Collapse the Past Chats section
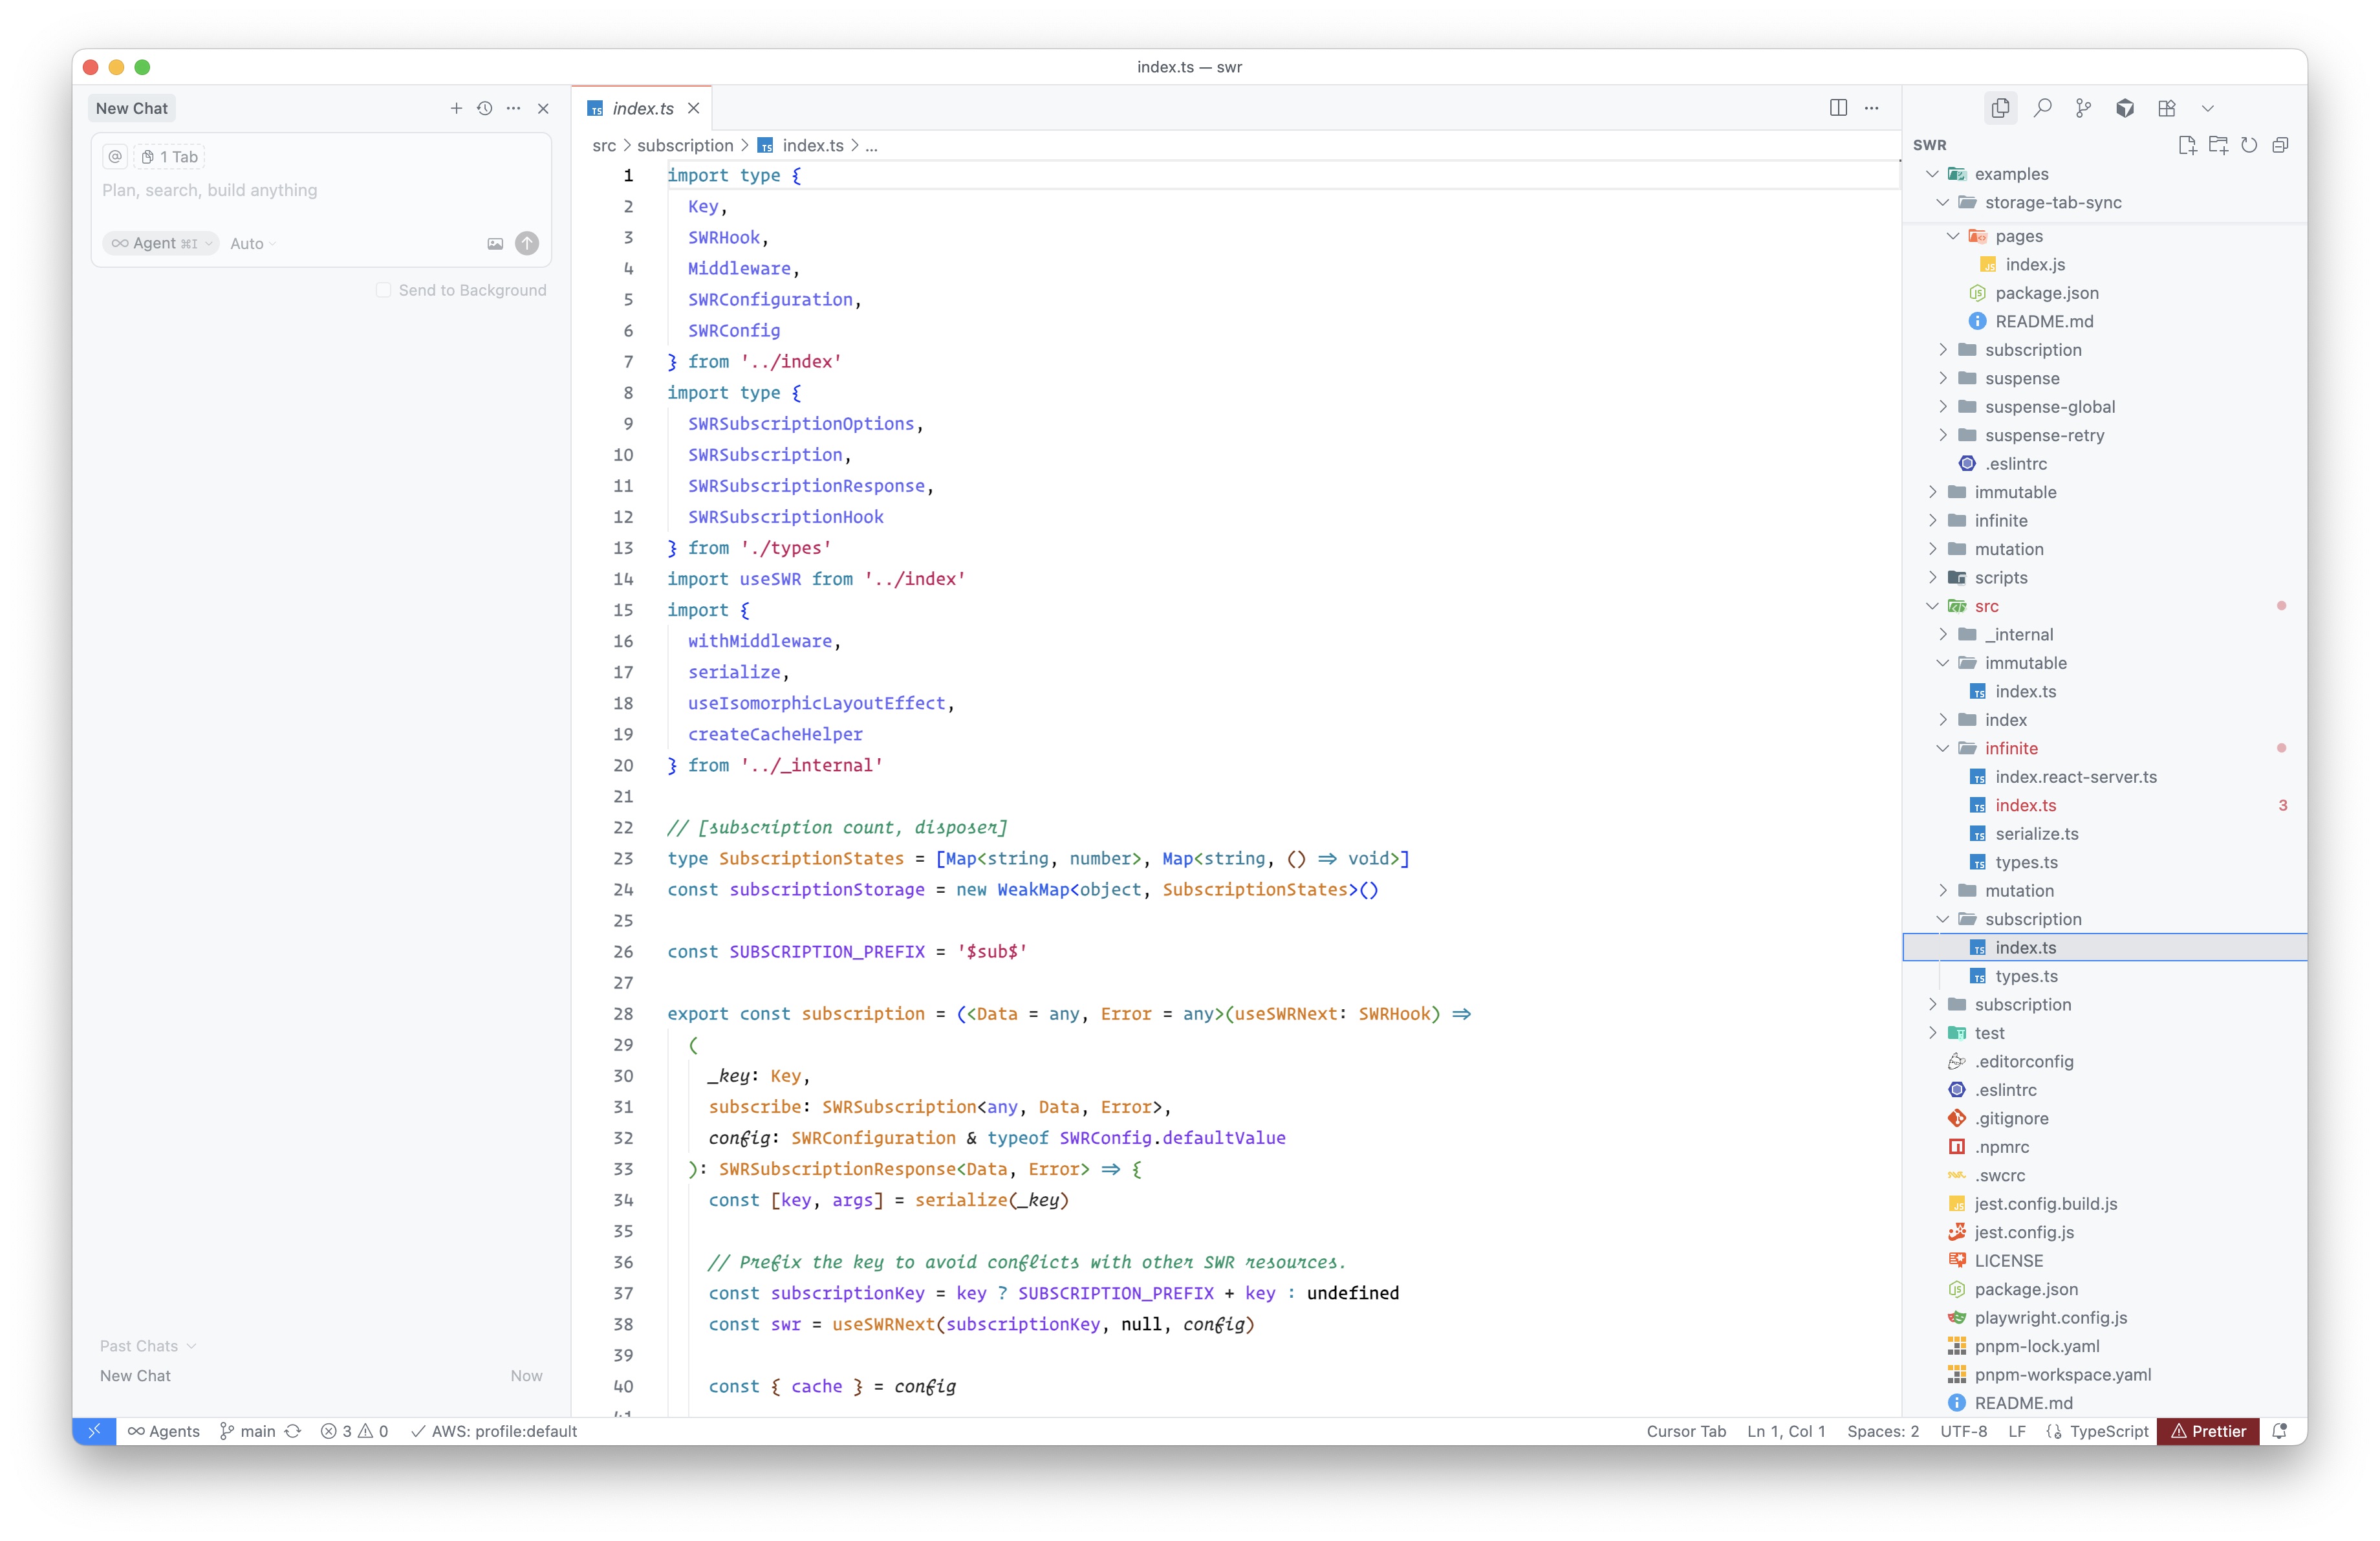The image size is (2380, 1541). pyautogui.click(x=147, y=1346)
